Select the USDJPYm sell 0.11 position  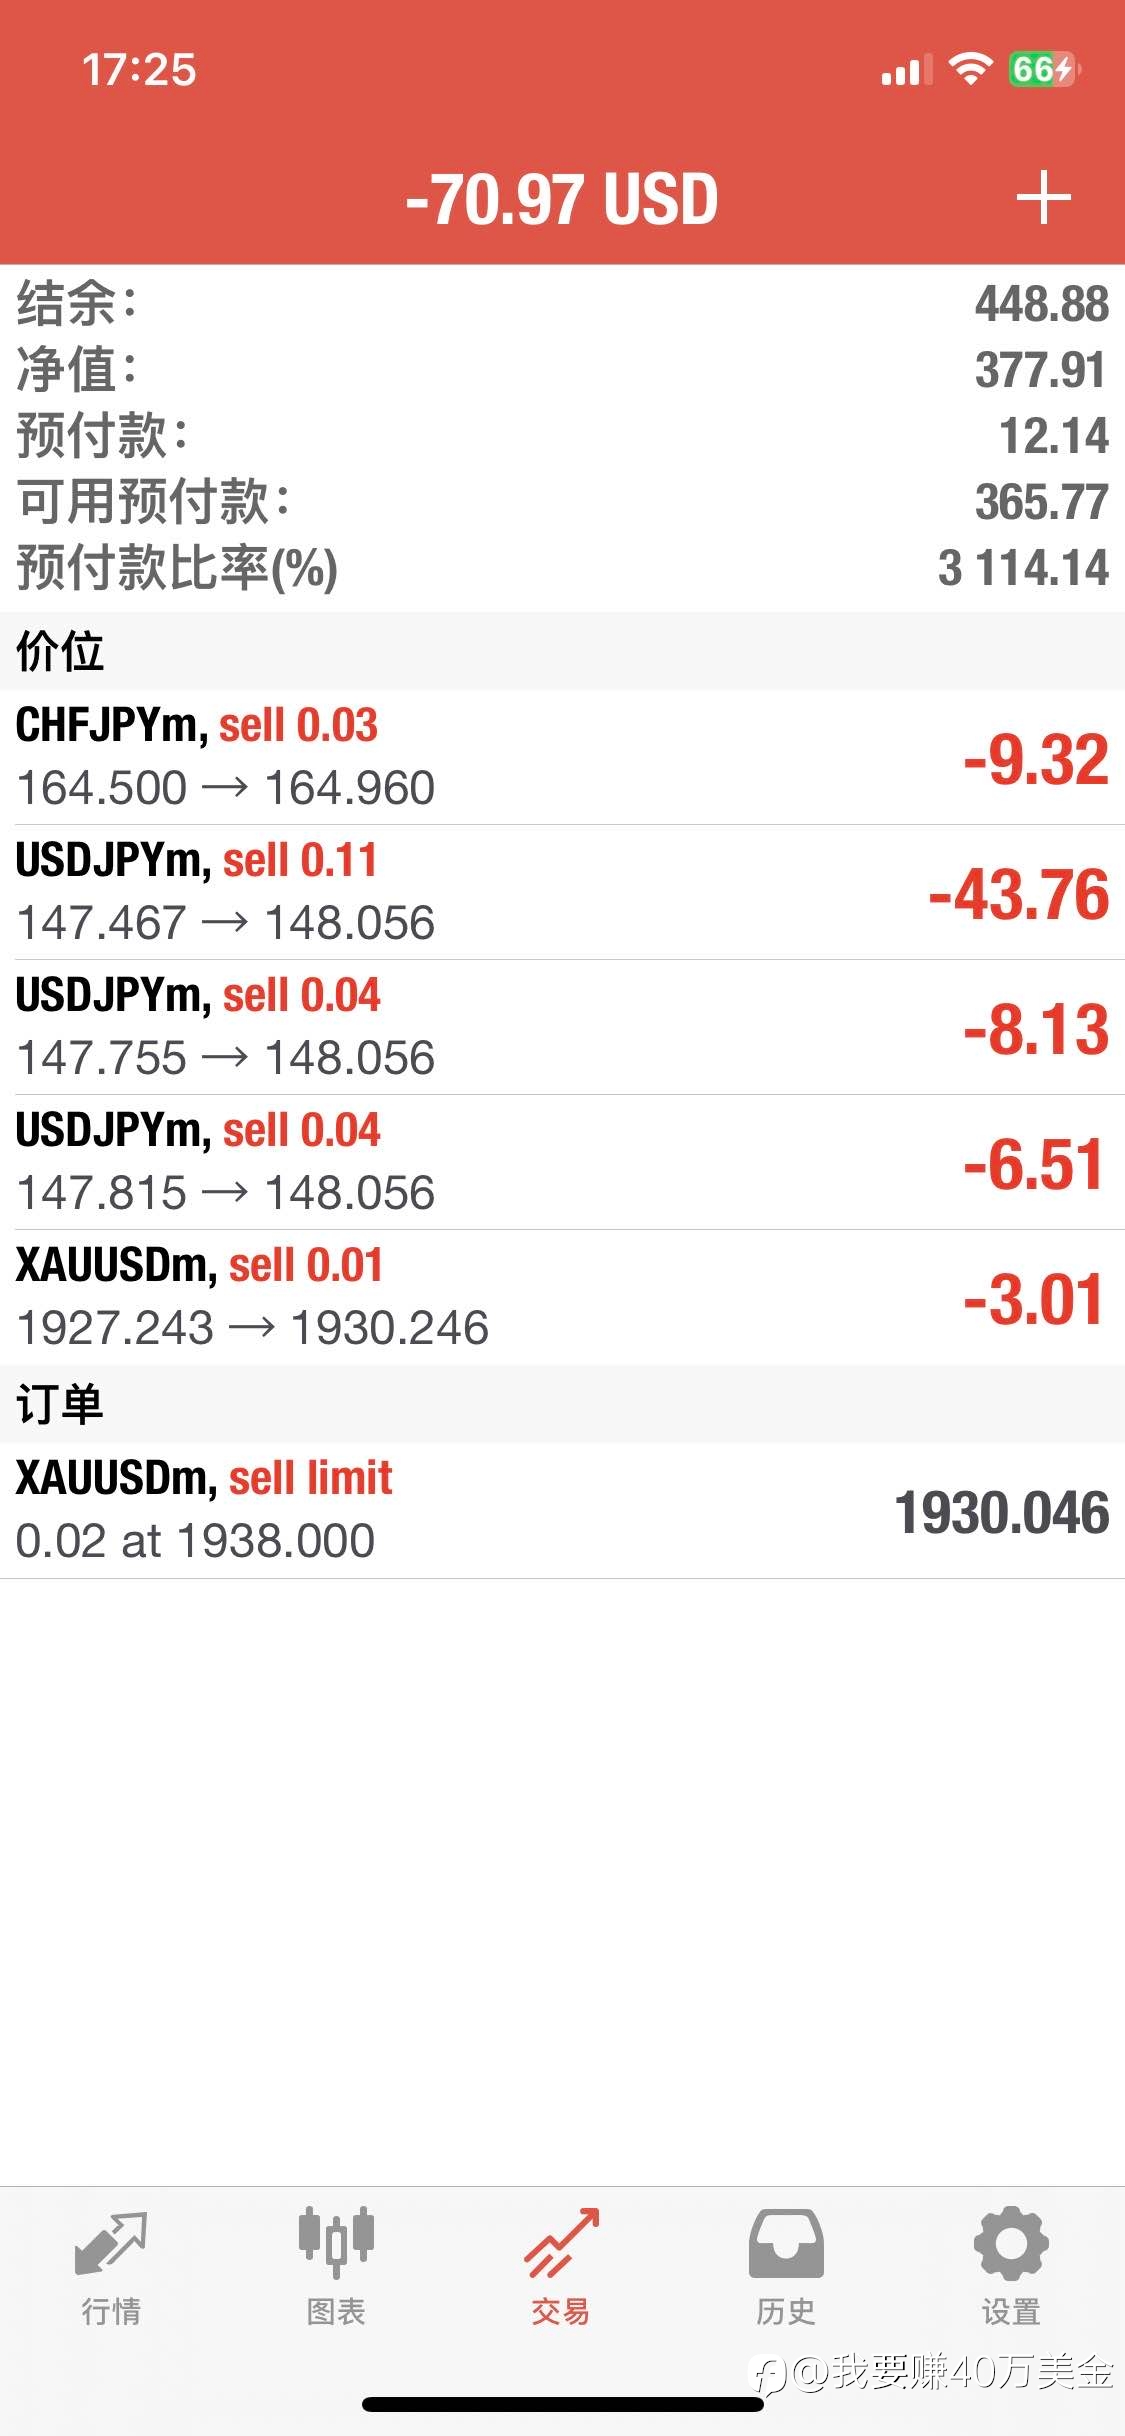562,892
